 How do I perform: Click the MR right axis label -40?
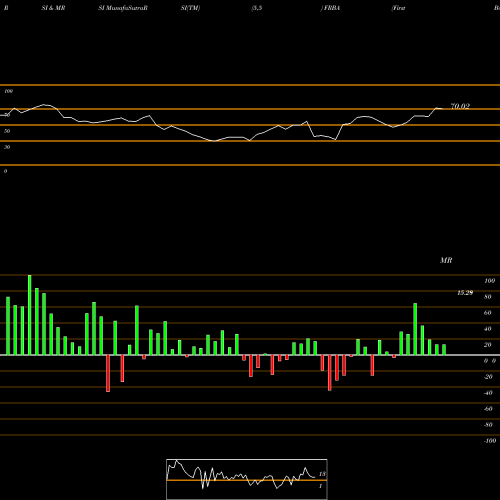point(488,393)
